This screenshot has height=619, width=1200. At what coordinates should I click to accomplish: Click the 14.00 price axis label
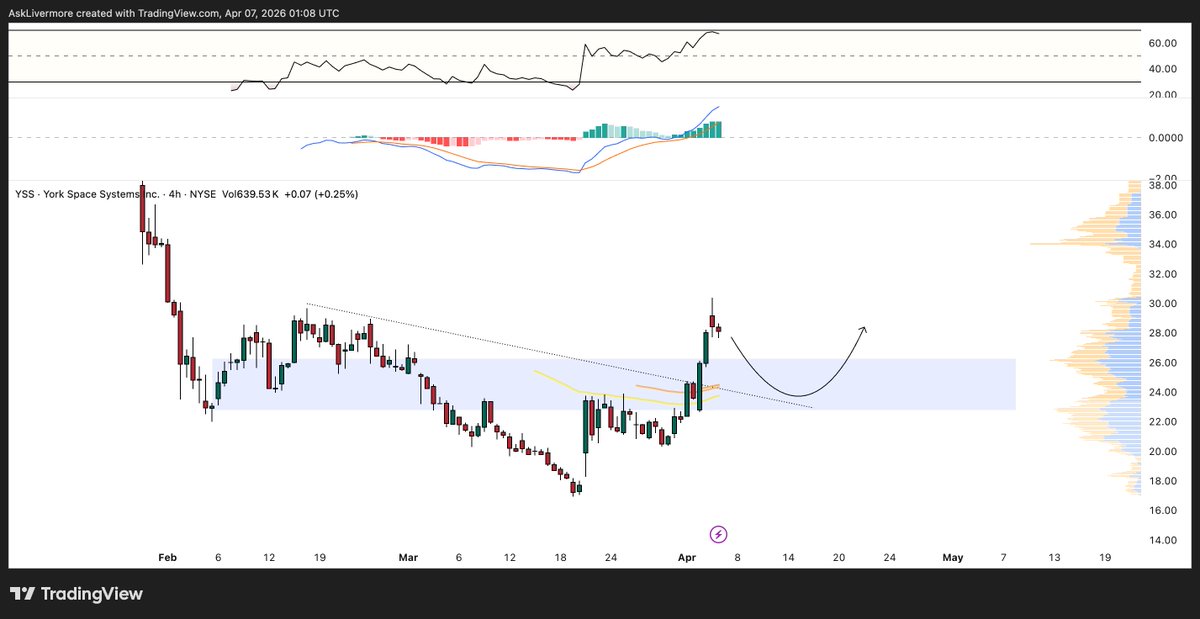1161,540
